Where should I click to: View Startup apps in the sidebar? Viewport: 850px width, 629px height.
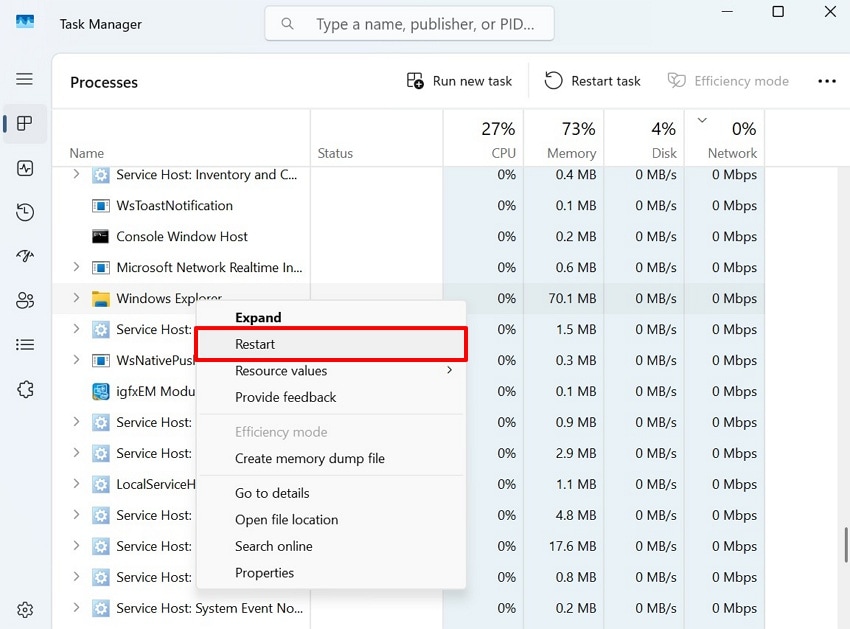[x=25, y=256]
